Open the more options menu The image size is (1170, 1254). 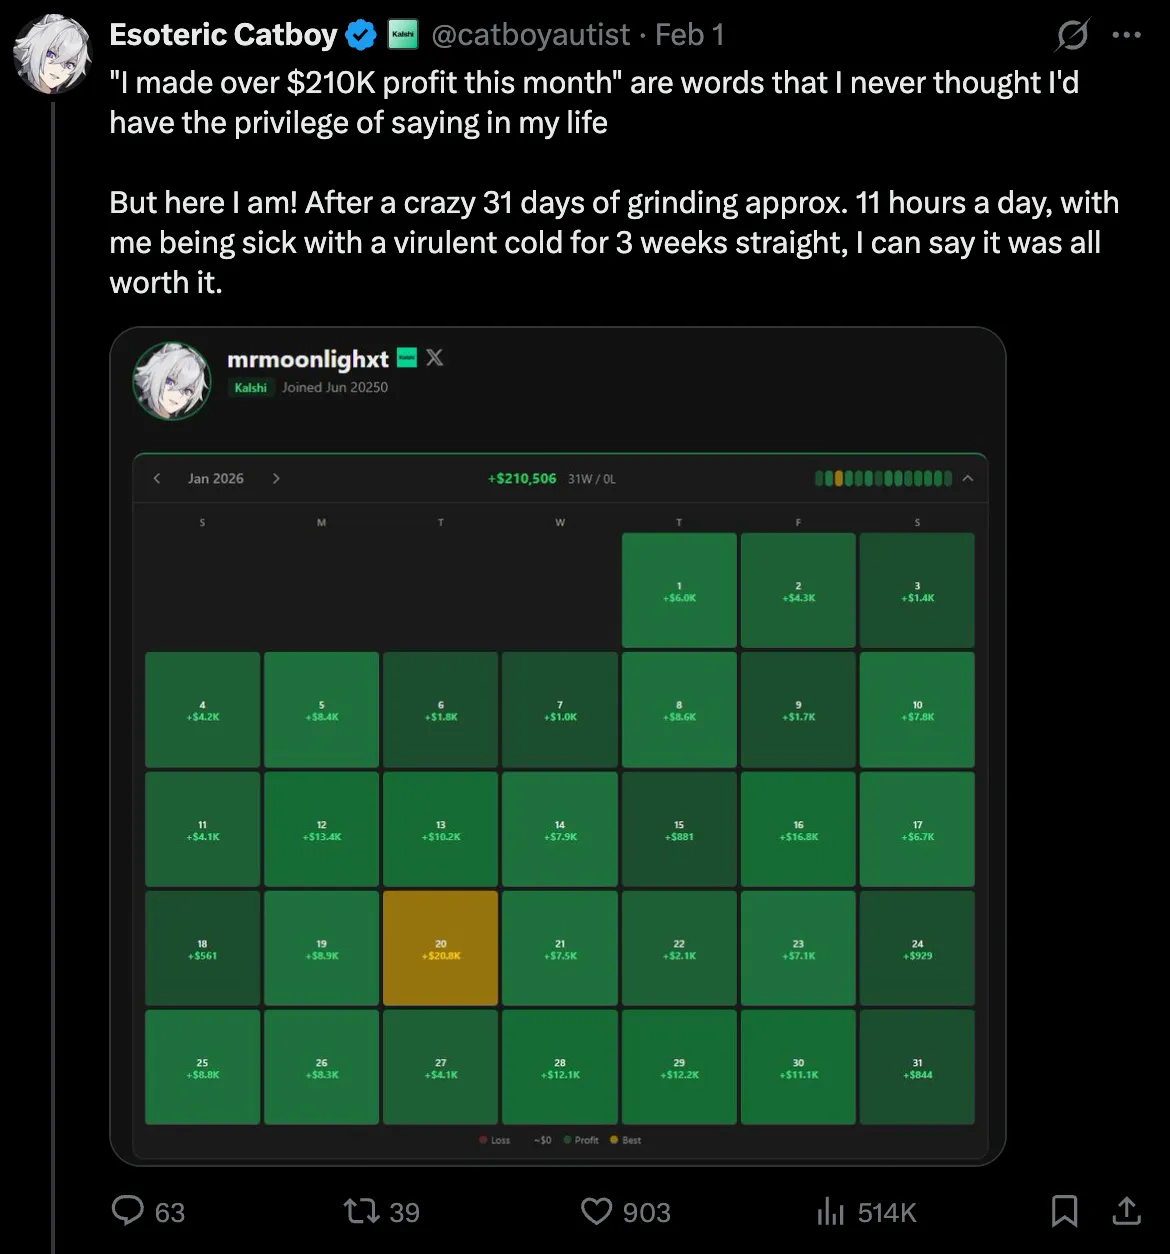tap(1128, 34)
